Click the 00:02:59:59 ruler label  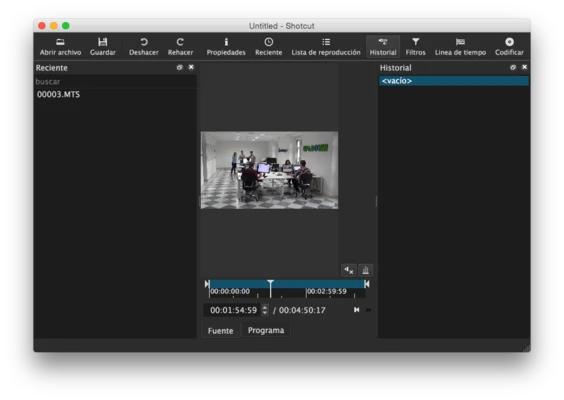[327, 291]
